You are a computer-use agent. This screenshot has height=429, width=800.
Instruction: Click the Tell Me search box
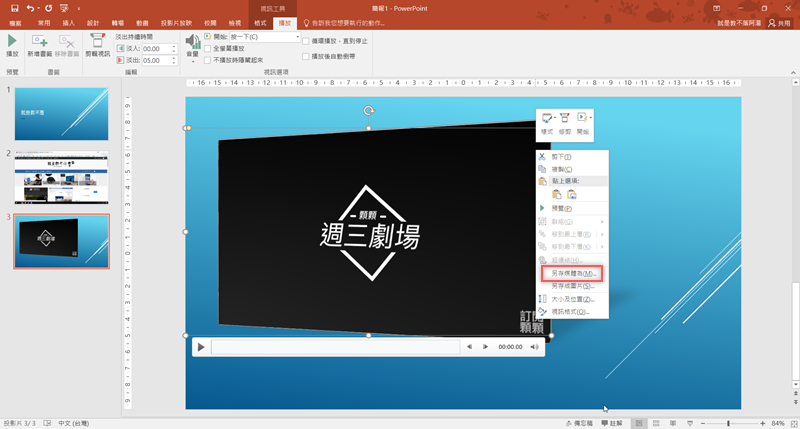tap(344, 23)
